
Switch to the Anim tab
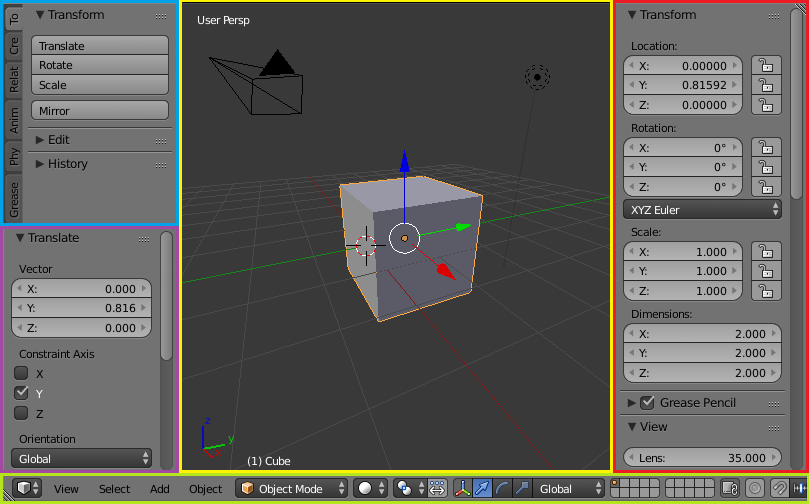tap(14, 120)
